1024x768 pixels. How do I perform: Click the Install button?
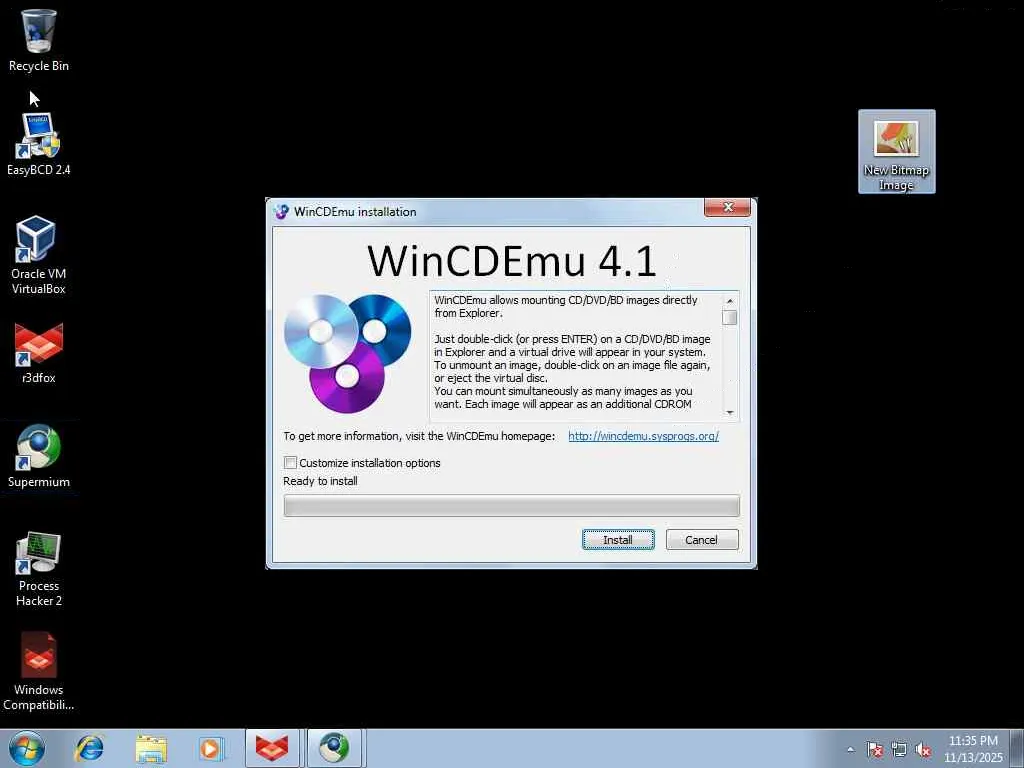618,539
